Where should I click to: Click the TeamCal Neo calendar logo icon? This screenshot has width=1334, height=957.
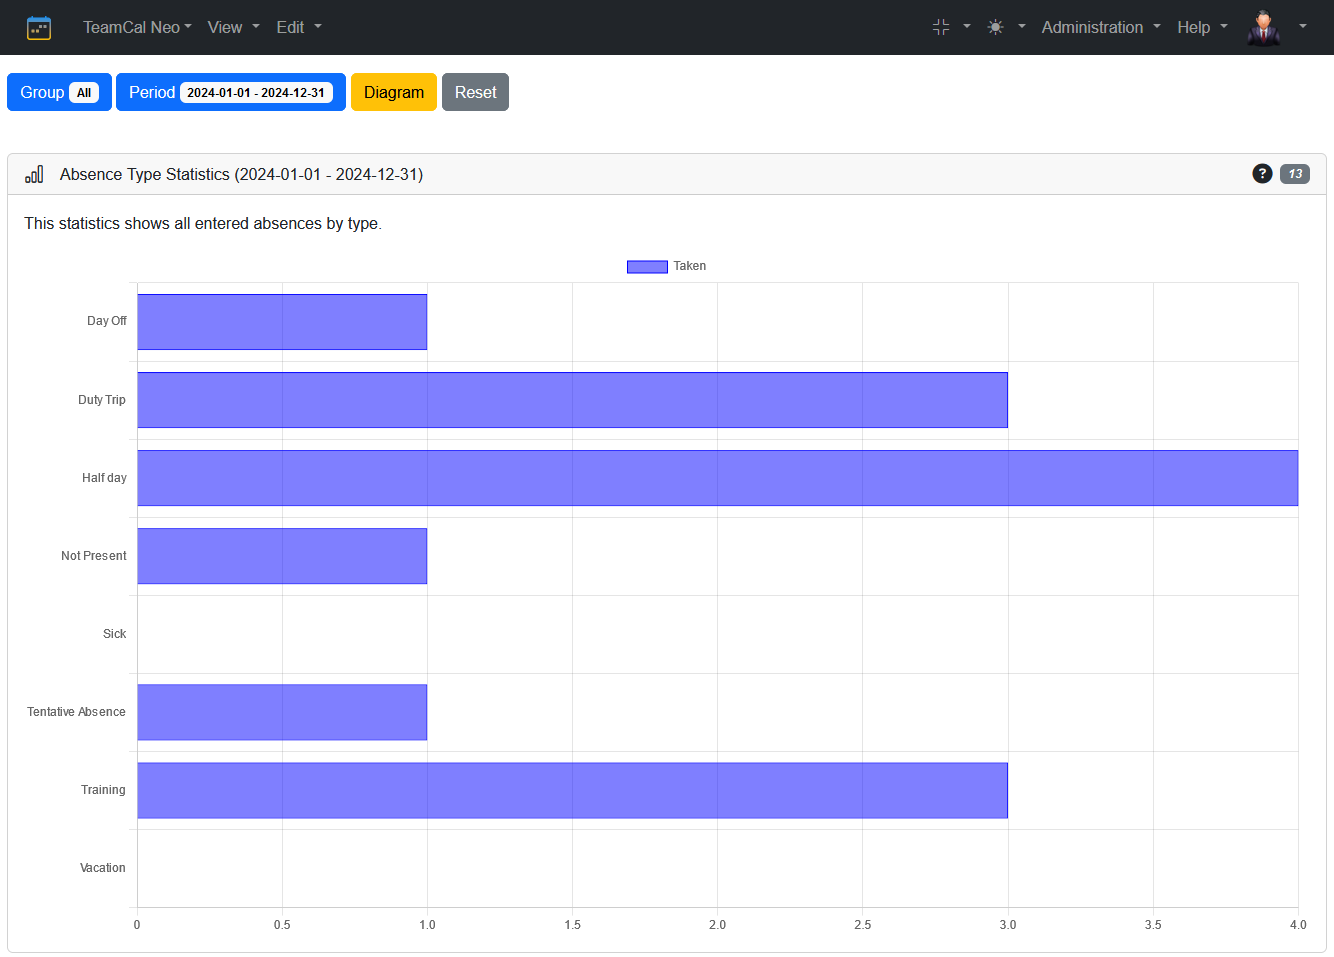click(39, 27)
